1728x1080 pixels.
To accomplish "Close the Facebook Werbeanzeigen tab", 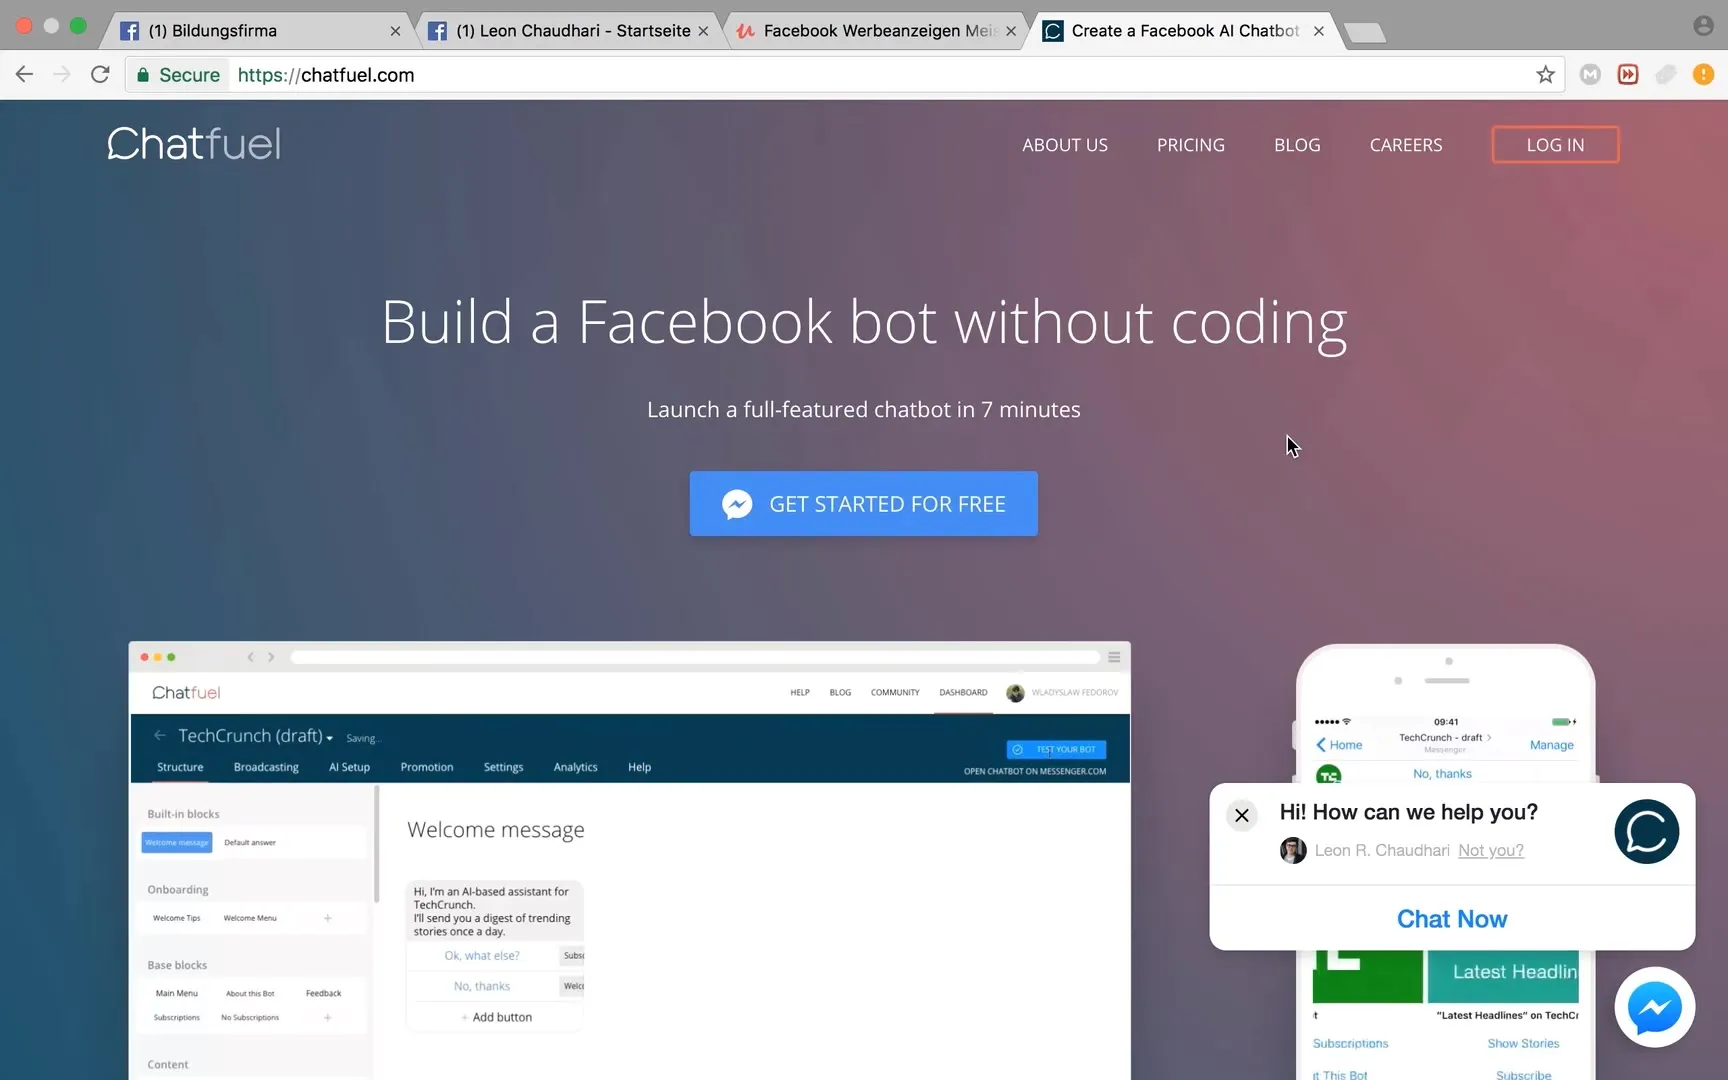I will [1011, 31].
